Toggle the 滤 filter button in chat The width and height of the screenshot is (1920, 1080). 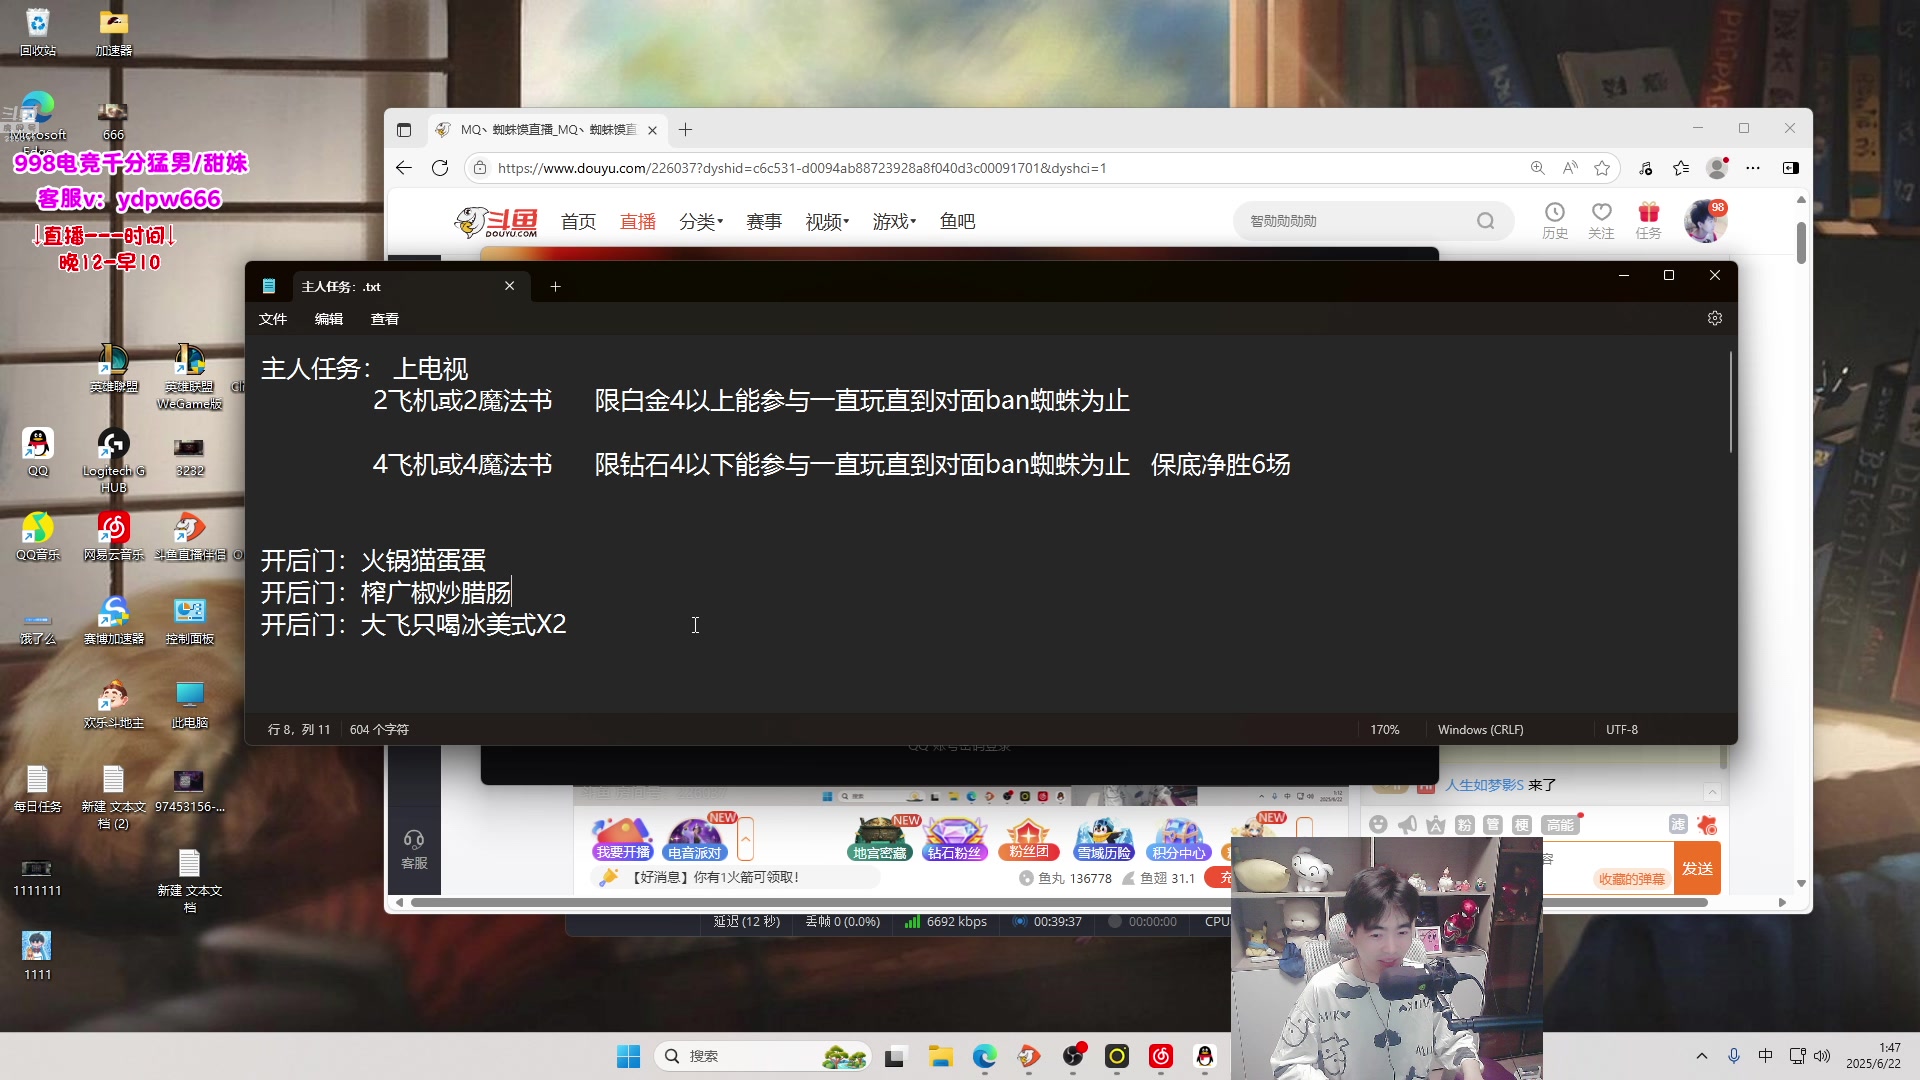point(1678,825)
